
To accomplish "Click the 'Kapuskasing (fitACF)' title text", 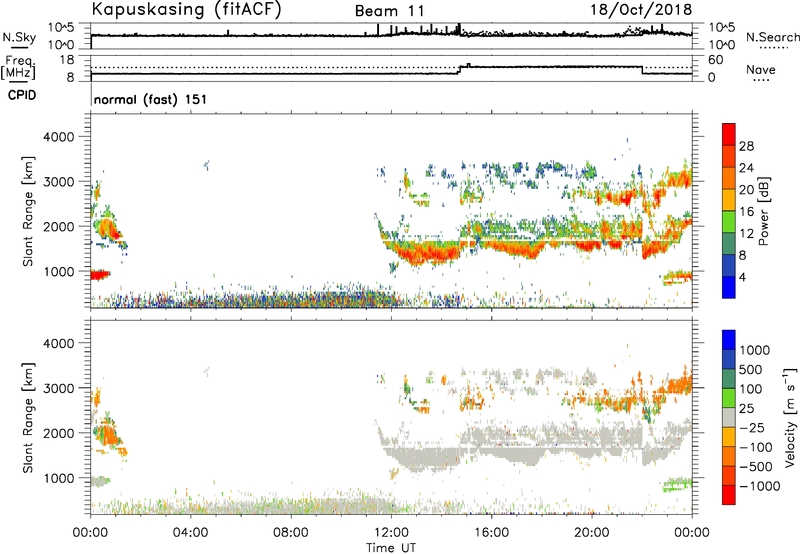I will point(186,9).
